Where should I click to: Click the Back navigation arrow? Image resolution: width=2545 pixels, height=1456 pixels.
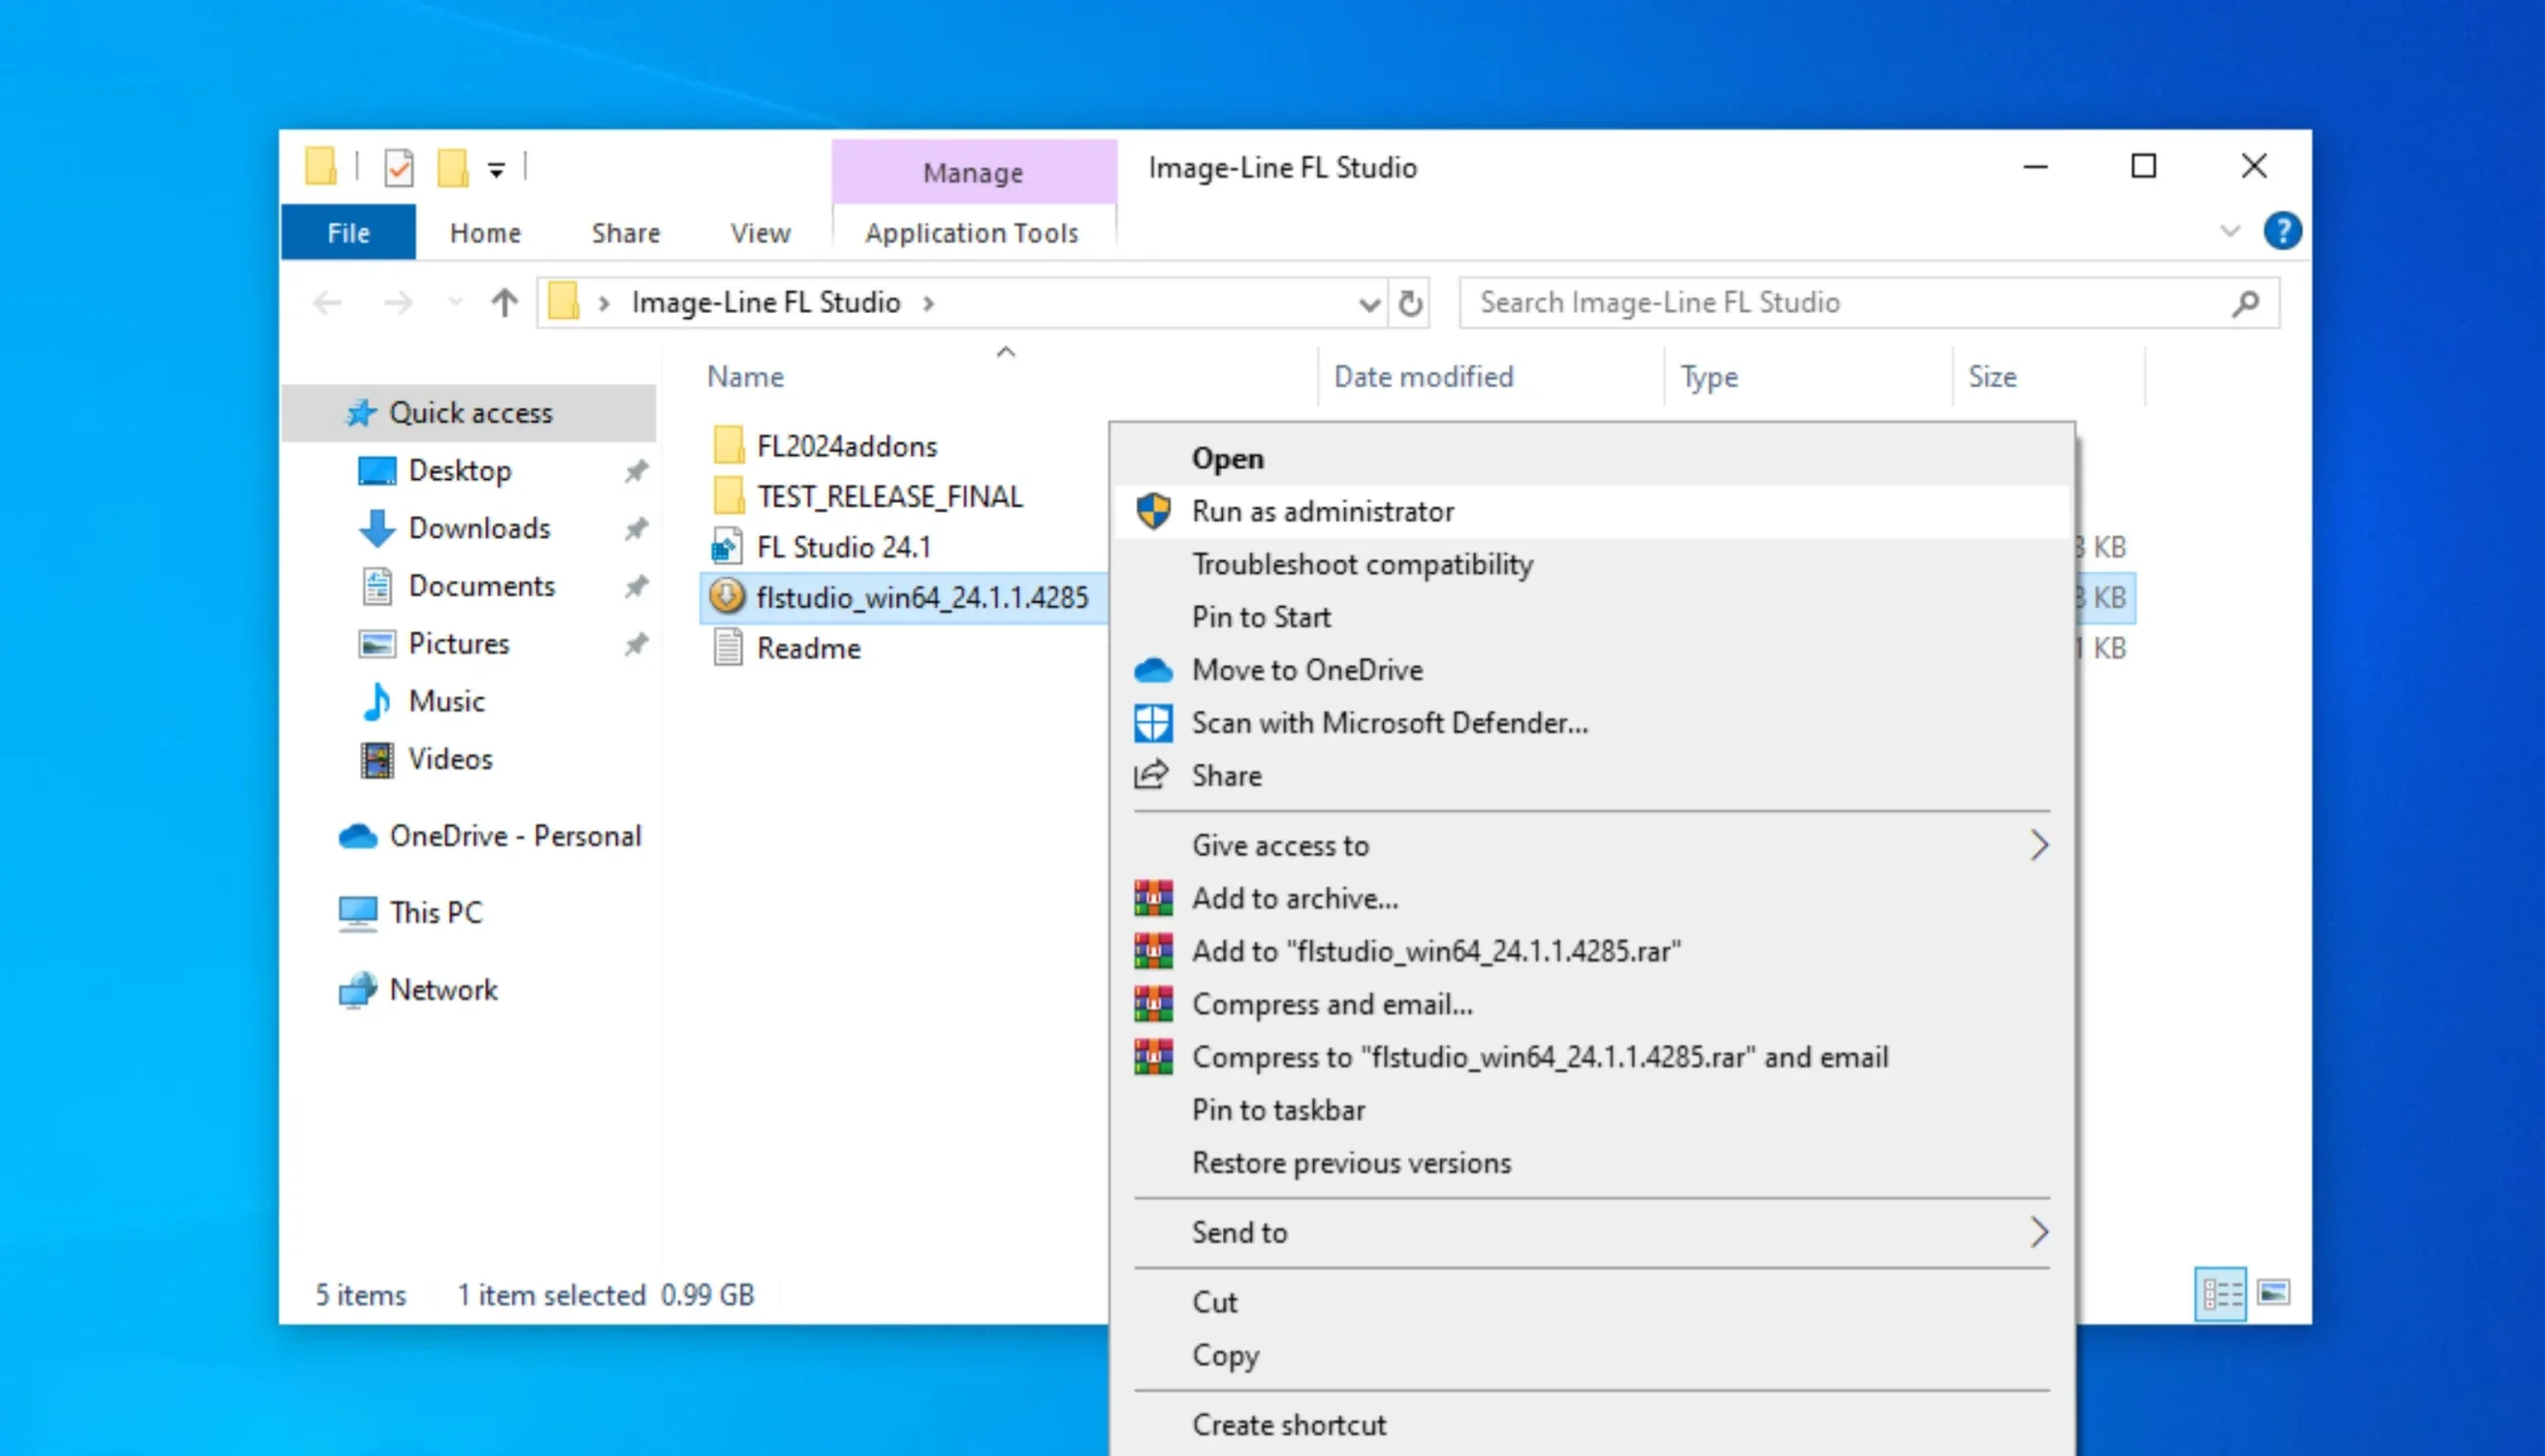[x=328, y=303]
